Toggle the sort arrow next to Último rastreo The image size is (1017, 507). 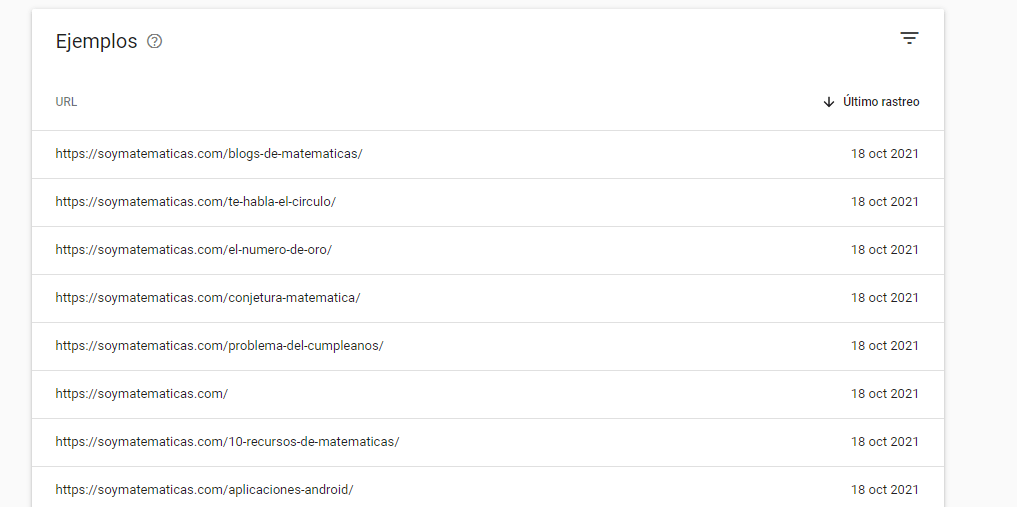click(828, 102)
